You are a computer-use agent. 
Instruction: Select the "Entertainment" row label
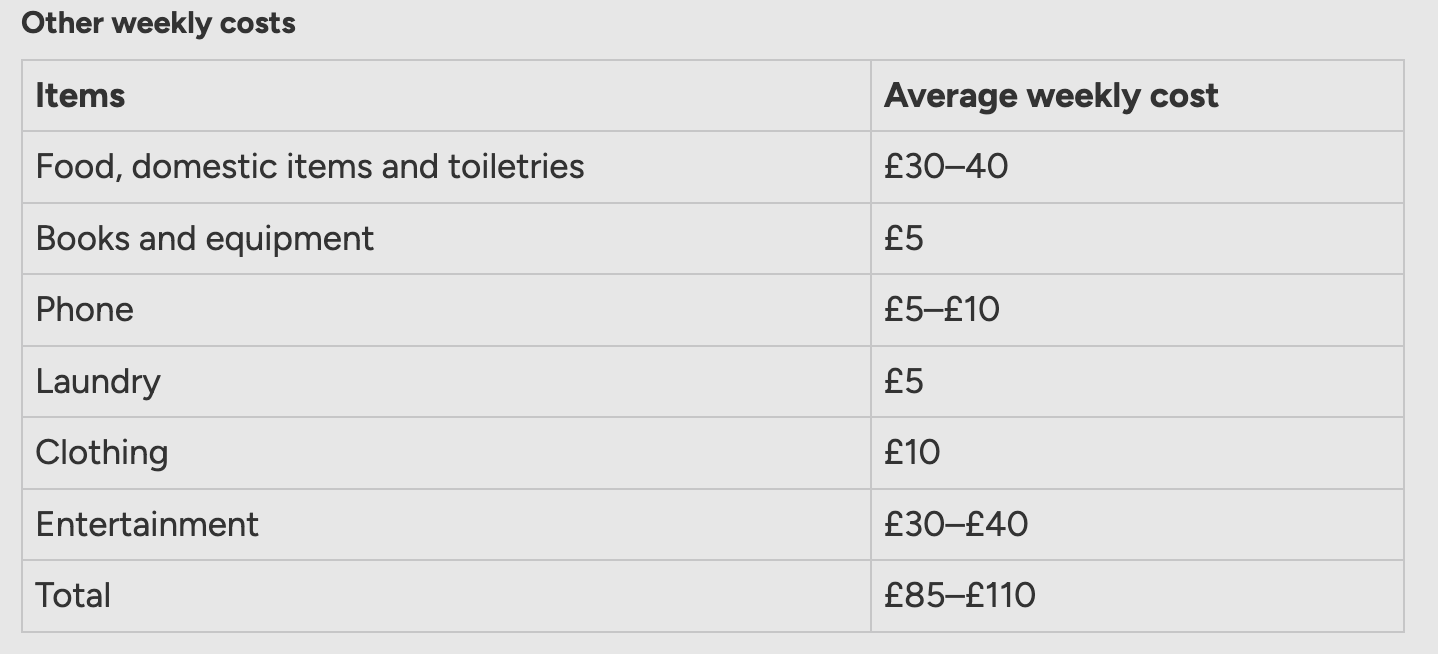(147, 524)
